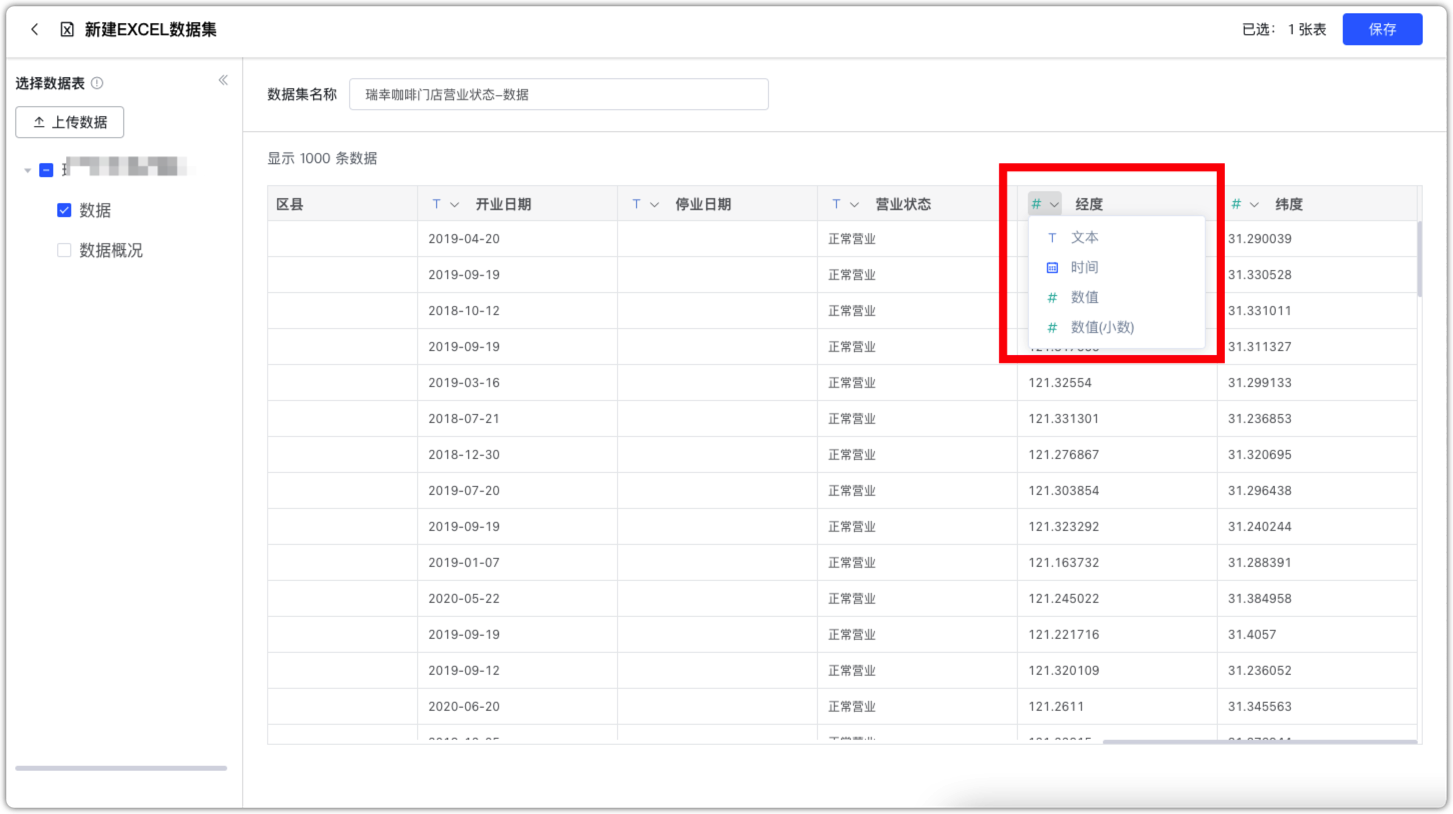Click latitude cell 31.384958
1453x814 pixels.
tap(1317, 599)
